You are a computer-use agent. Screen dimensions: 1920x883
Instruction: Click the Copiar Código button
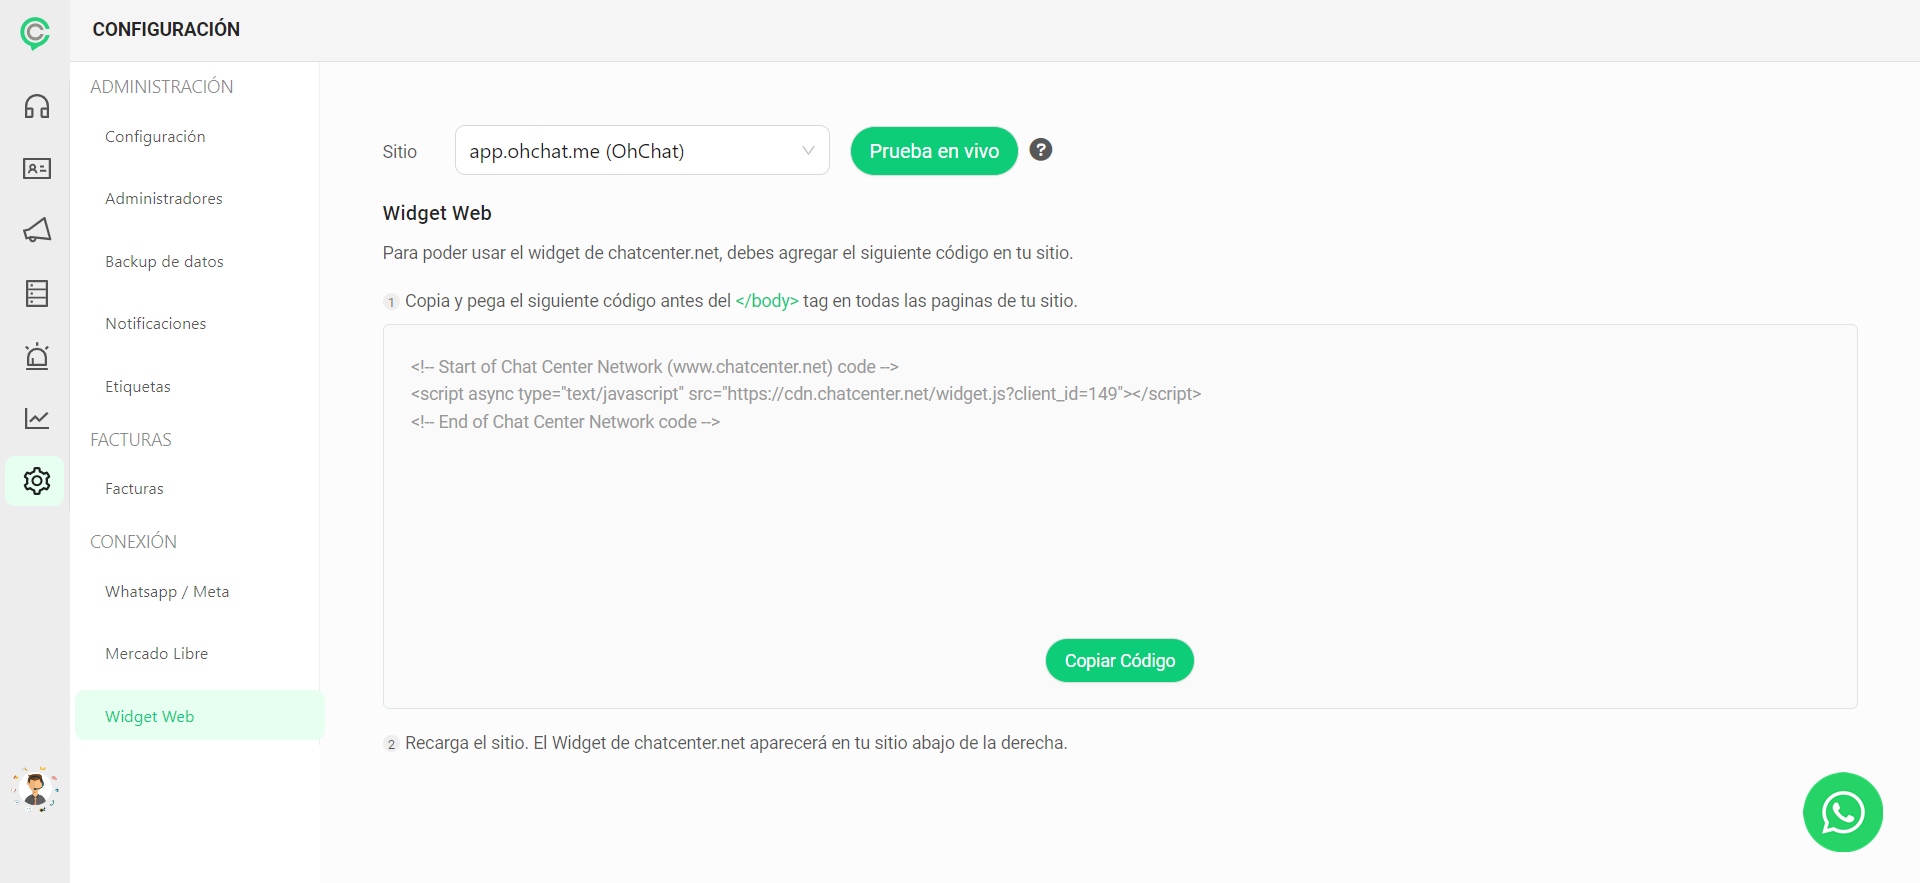point(1120,661)
